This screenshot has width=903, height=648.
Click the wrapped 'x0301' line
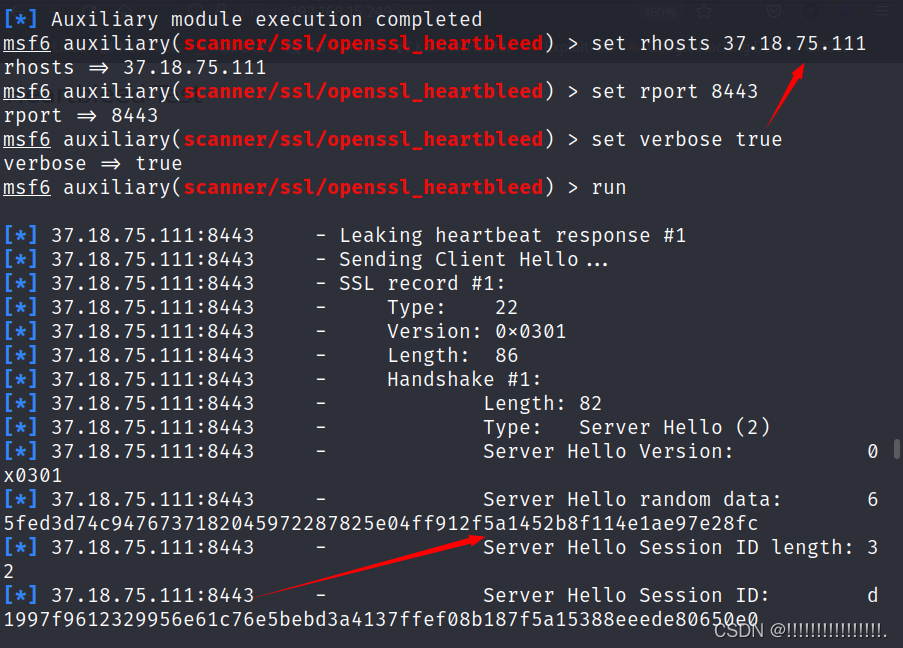point(33,476)
